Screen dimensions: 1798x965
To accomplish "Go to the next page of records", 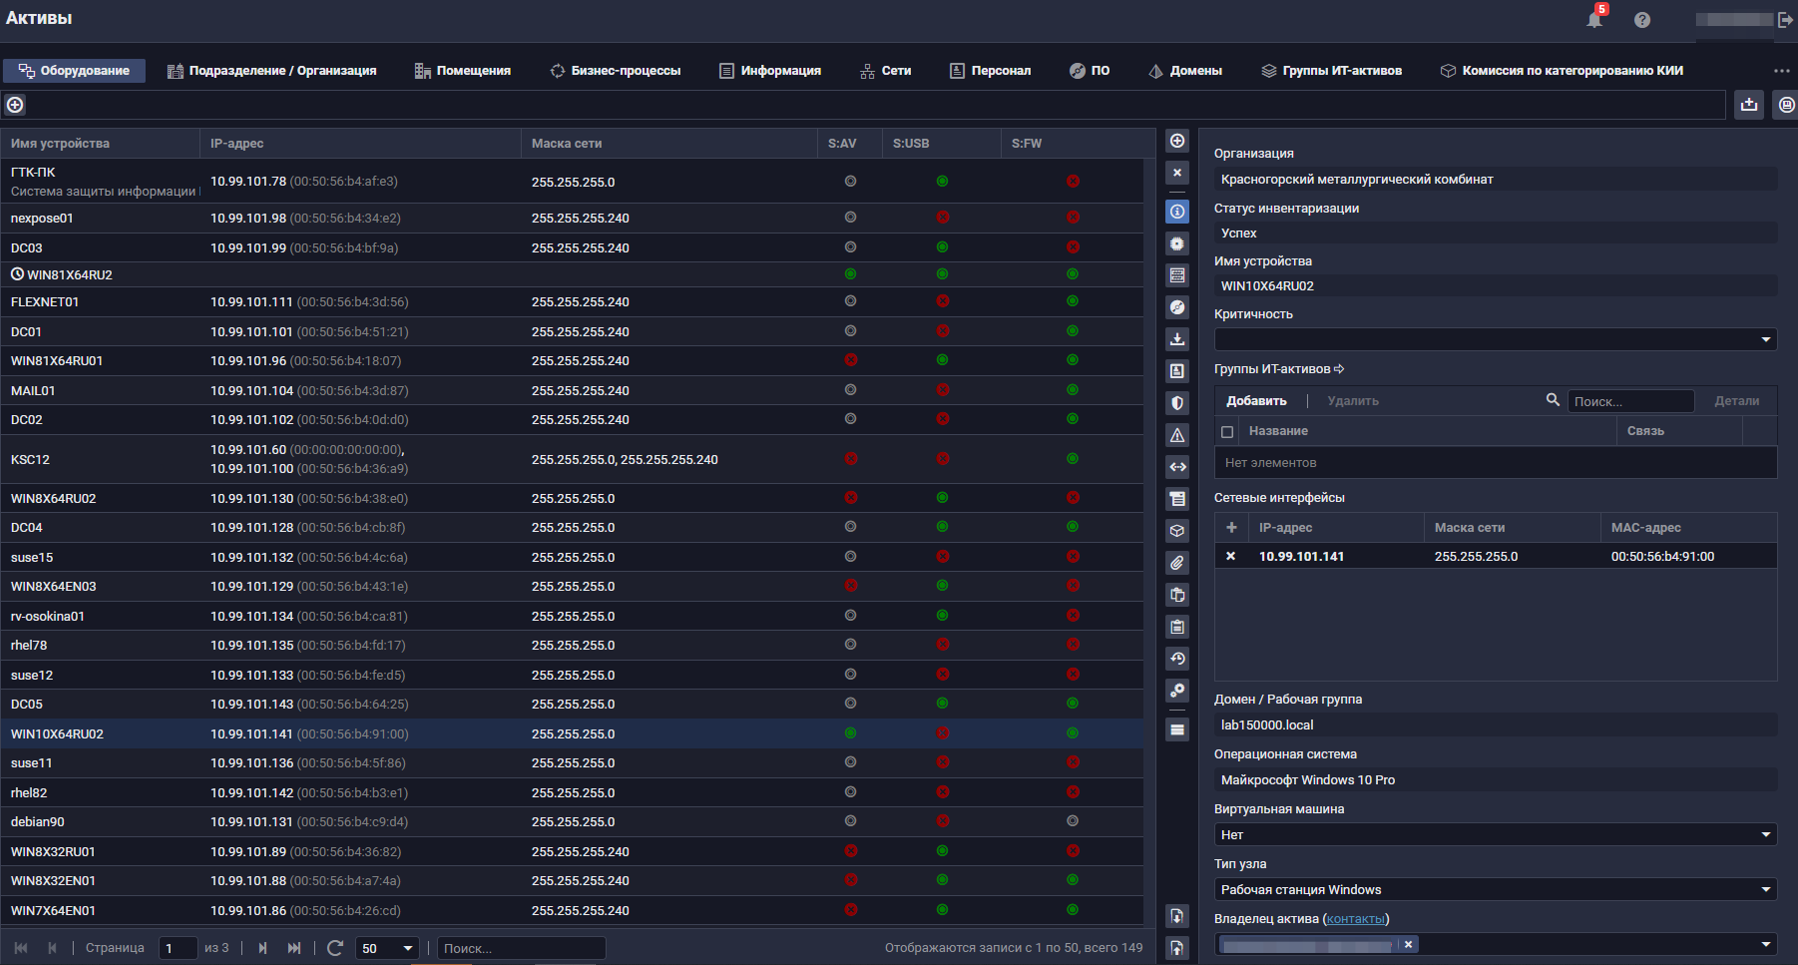I will click(x=263, y=948).
